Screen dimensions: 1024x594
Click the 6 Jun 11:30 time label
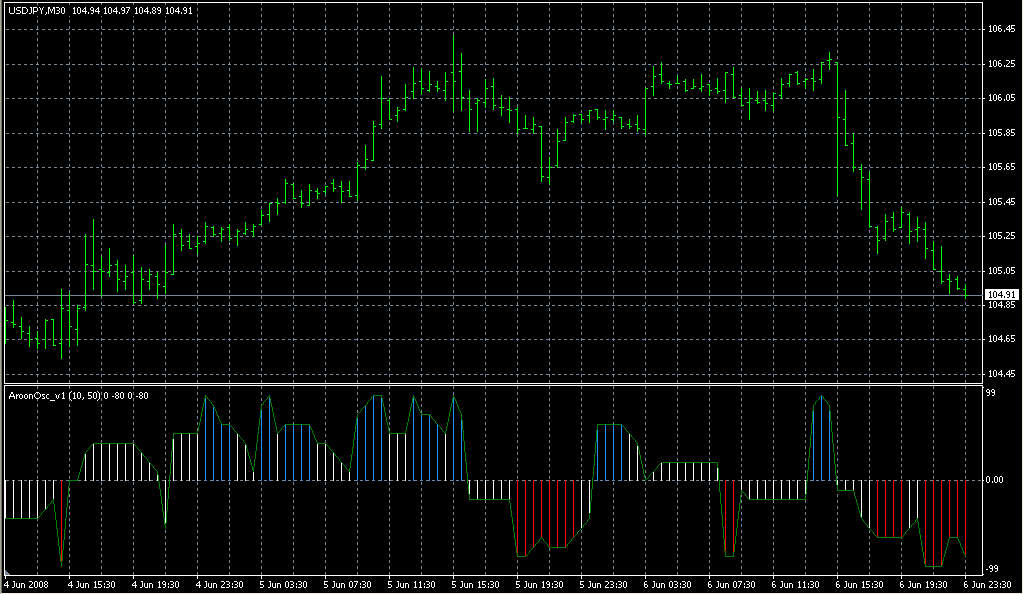coord(795,585)
